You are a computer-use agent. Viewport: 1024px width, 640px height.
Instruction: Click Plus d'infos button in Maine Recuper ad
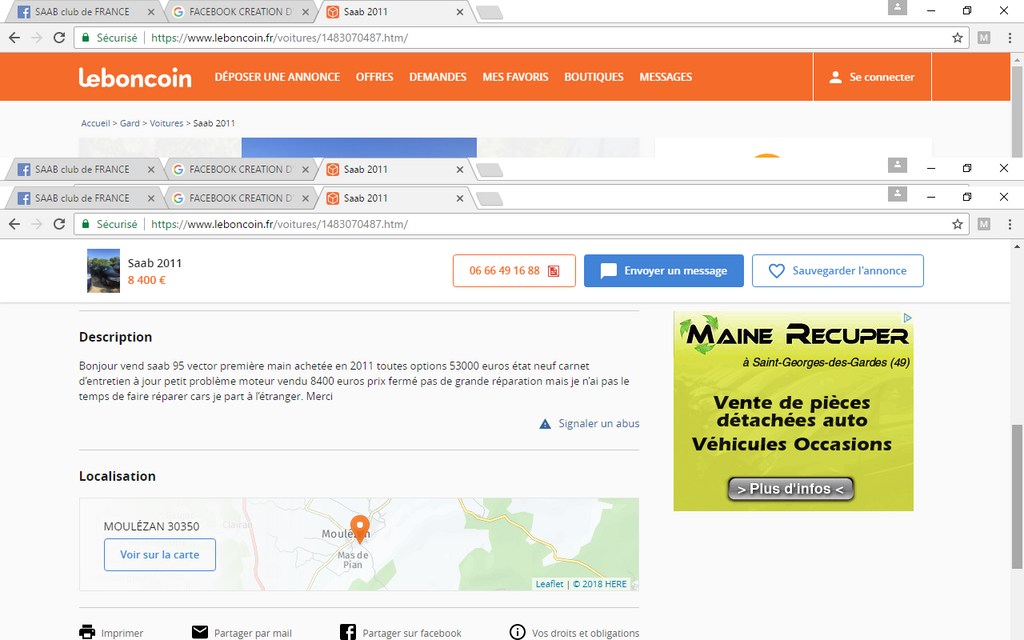click(x=790, y=488)
